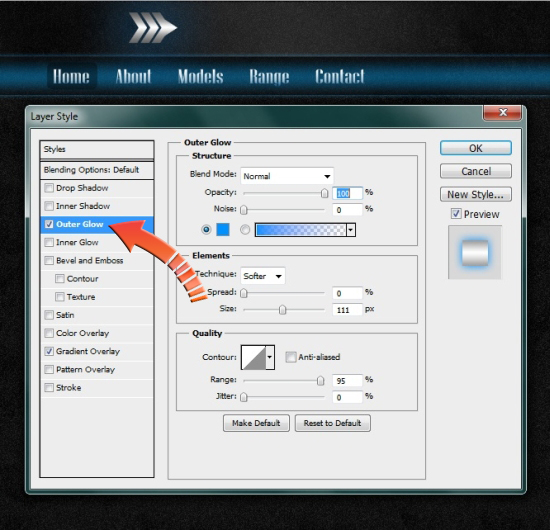The height and width of the screenshot is (530, 550).
Task: Click the blue glow color swatch
Action: point(223,230)
